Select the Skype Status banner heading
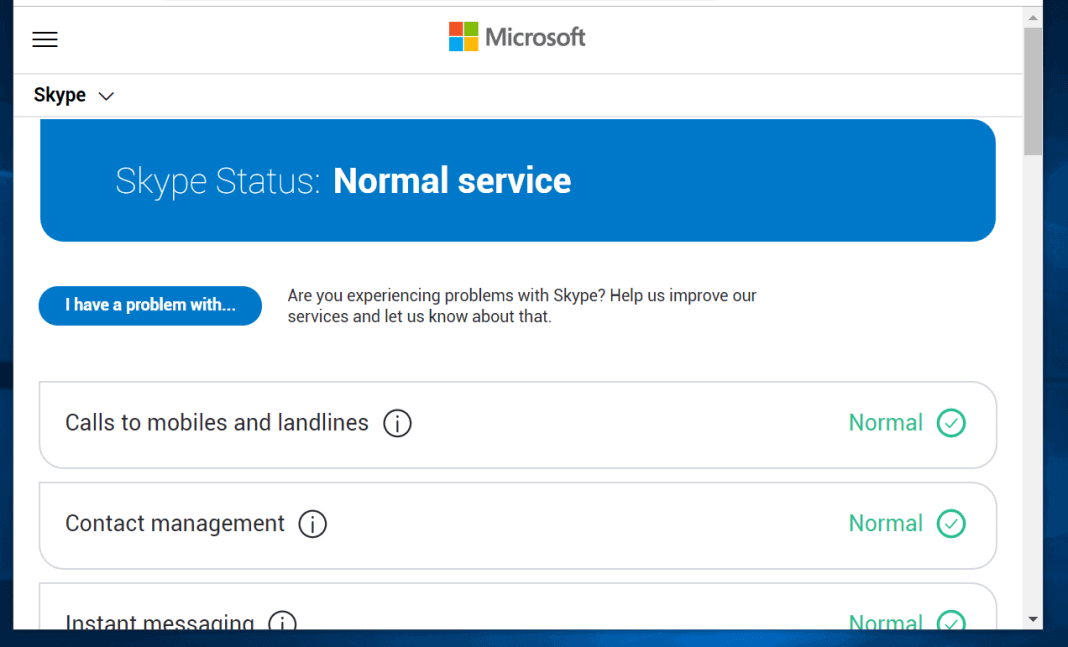 tap(343, 181)
